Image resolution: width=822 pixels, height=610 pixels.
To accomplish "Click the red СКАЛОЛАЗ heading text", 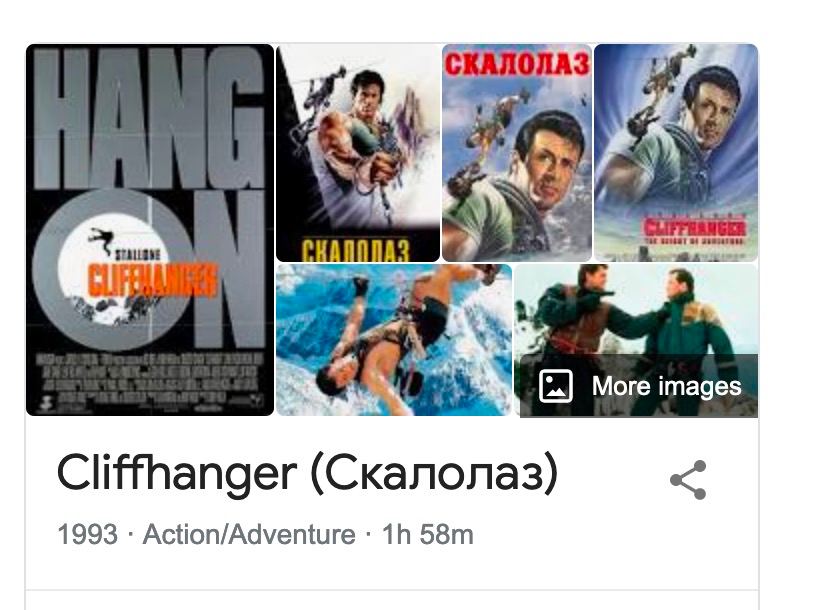I will click(517, 65).
